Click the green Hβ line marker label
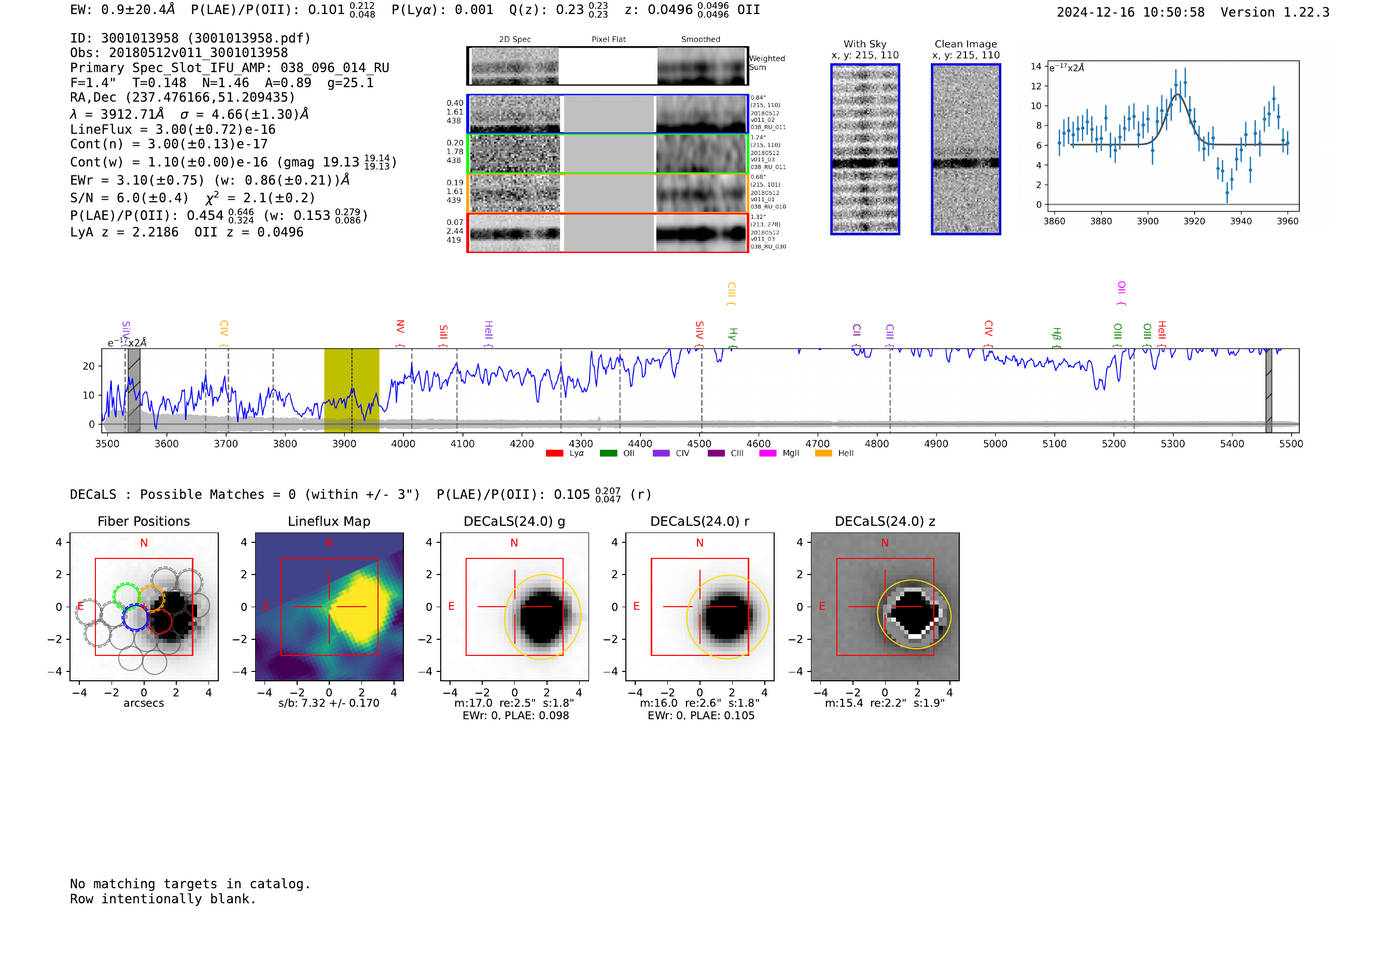 coord(1056,336)
